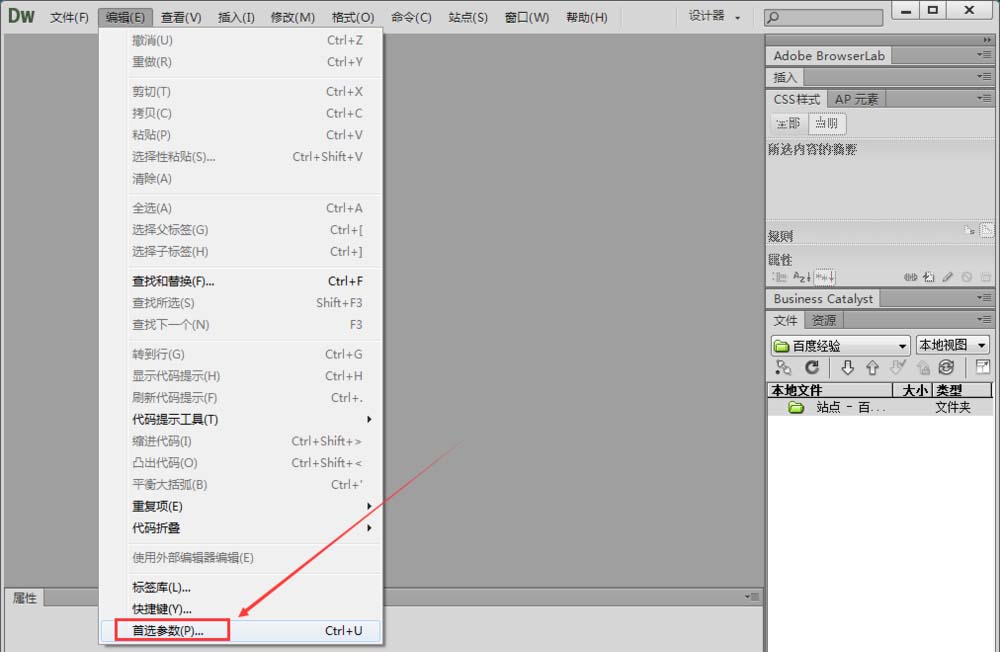The image size is (1000, 652).
Task: Toggle the 全部 view in CSS样式 panel
Action: click(788, 122)
